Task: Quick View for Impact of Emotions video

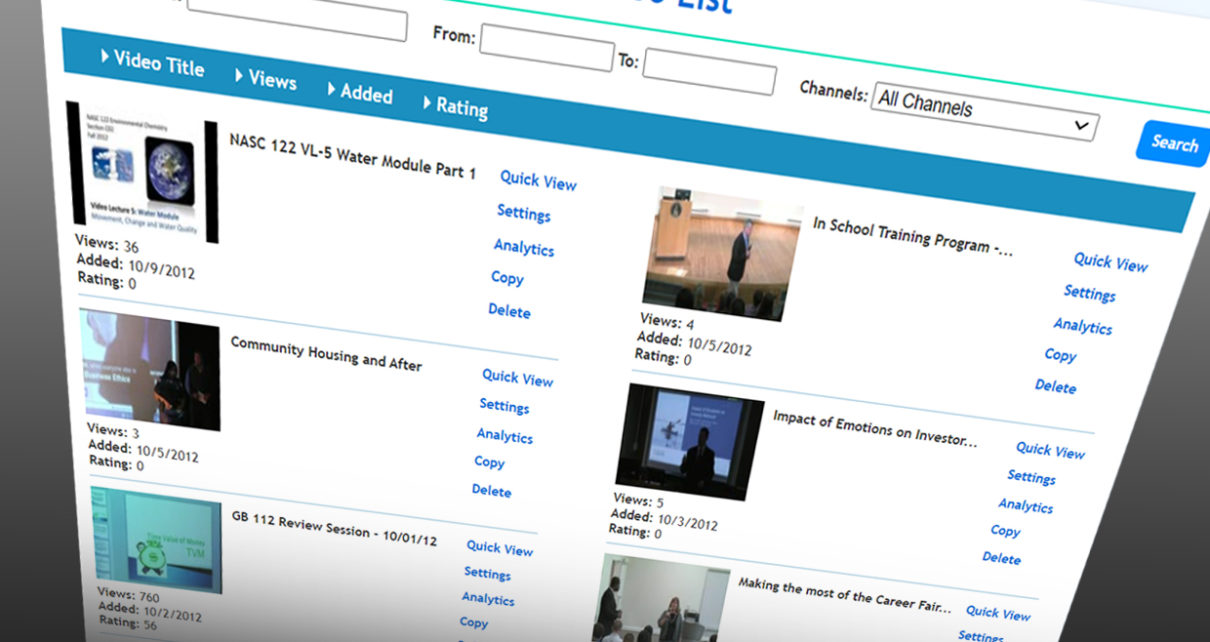Action: coord(1050,450)
